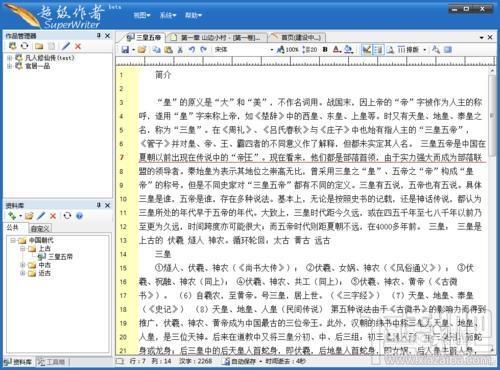Screen dimensions: 500x370
Task: Switch to the 三皇五帝 tab
Action: [144, 37]
